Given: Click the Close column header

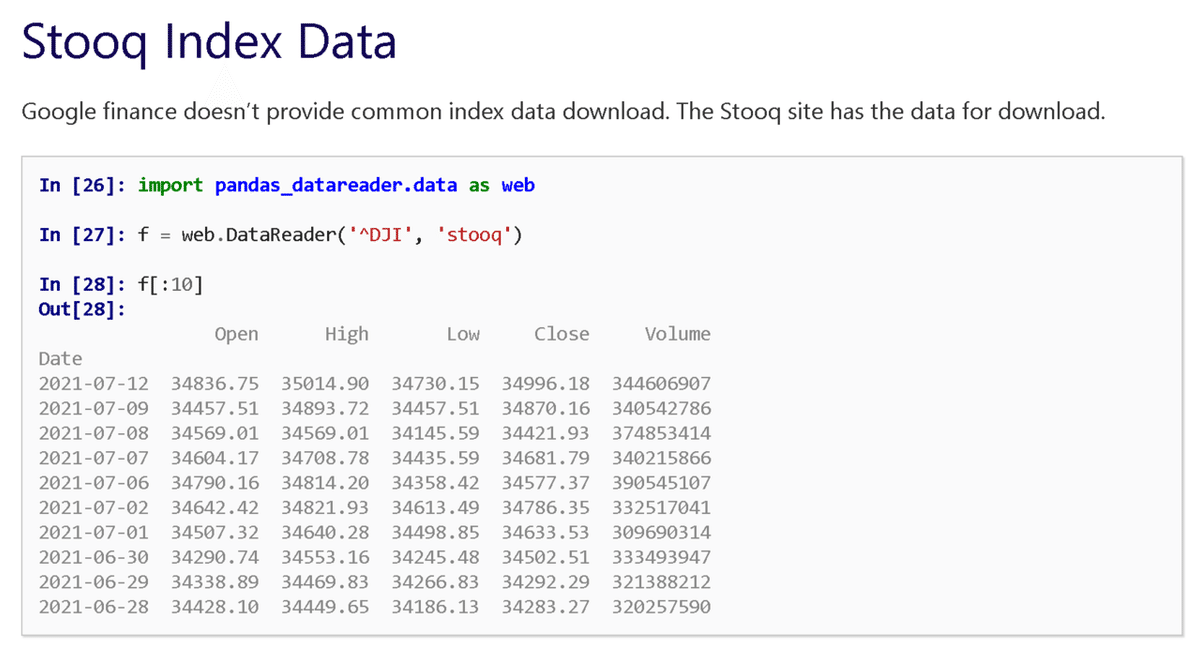Looking at the screenshot, I should [561, 334].
